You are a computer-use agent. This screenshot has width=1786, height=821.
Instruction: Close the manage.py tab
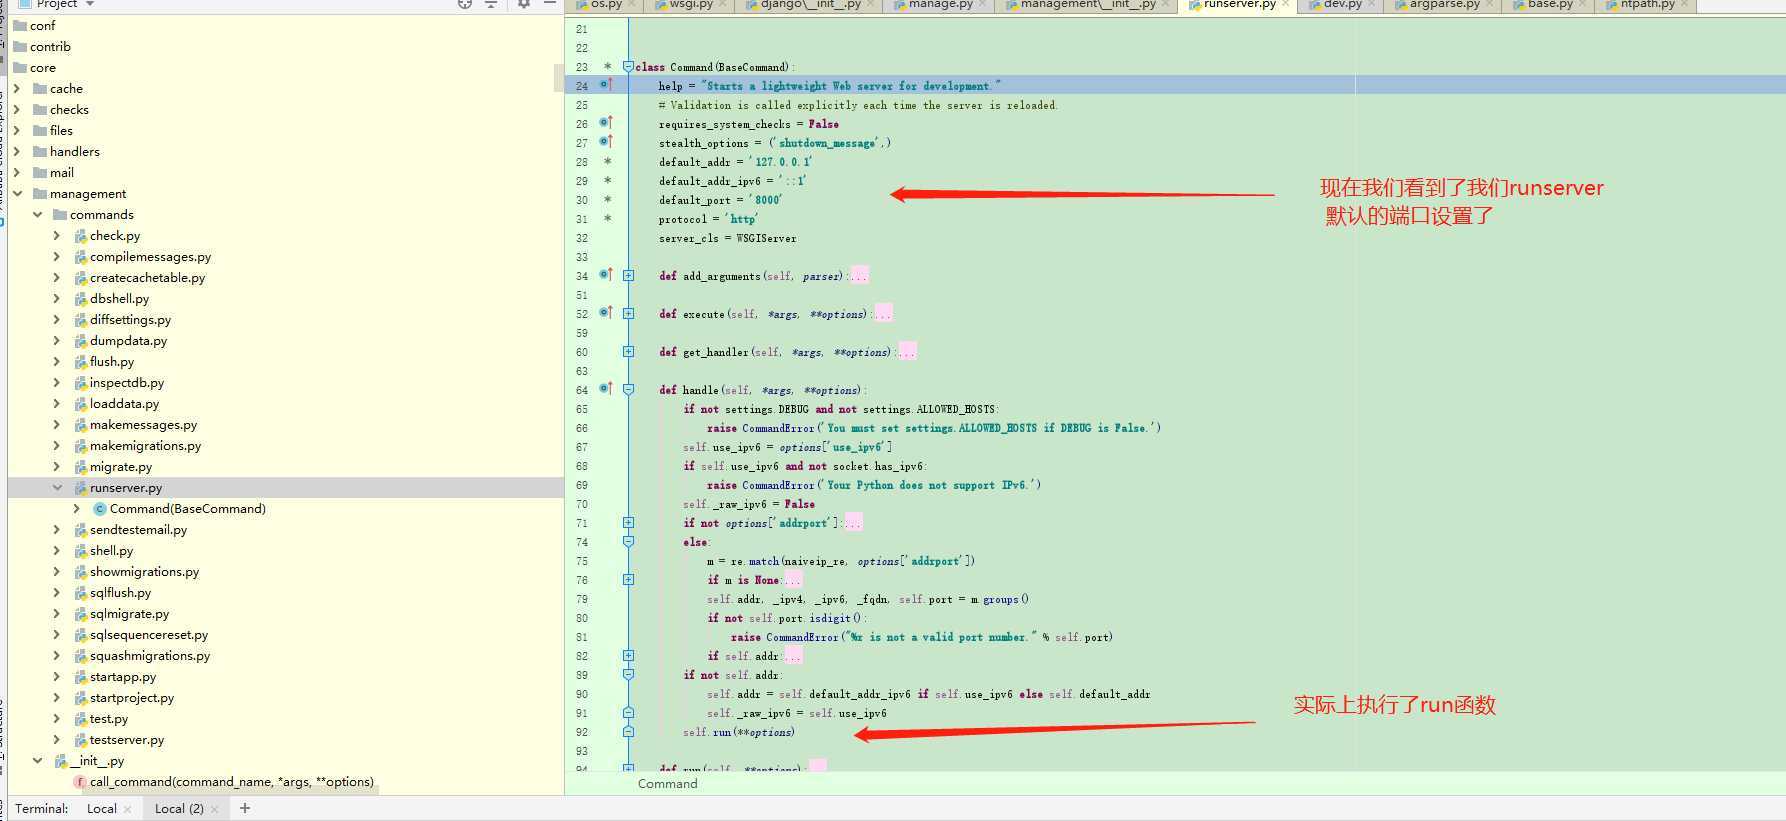coord(983,5)
